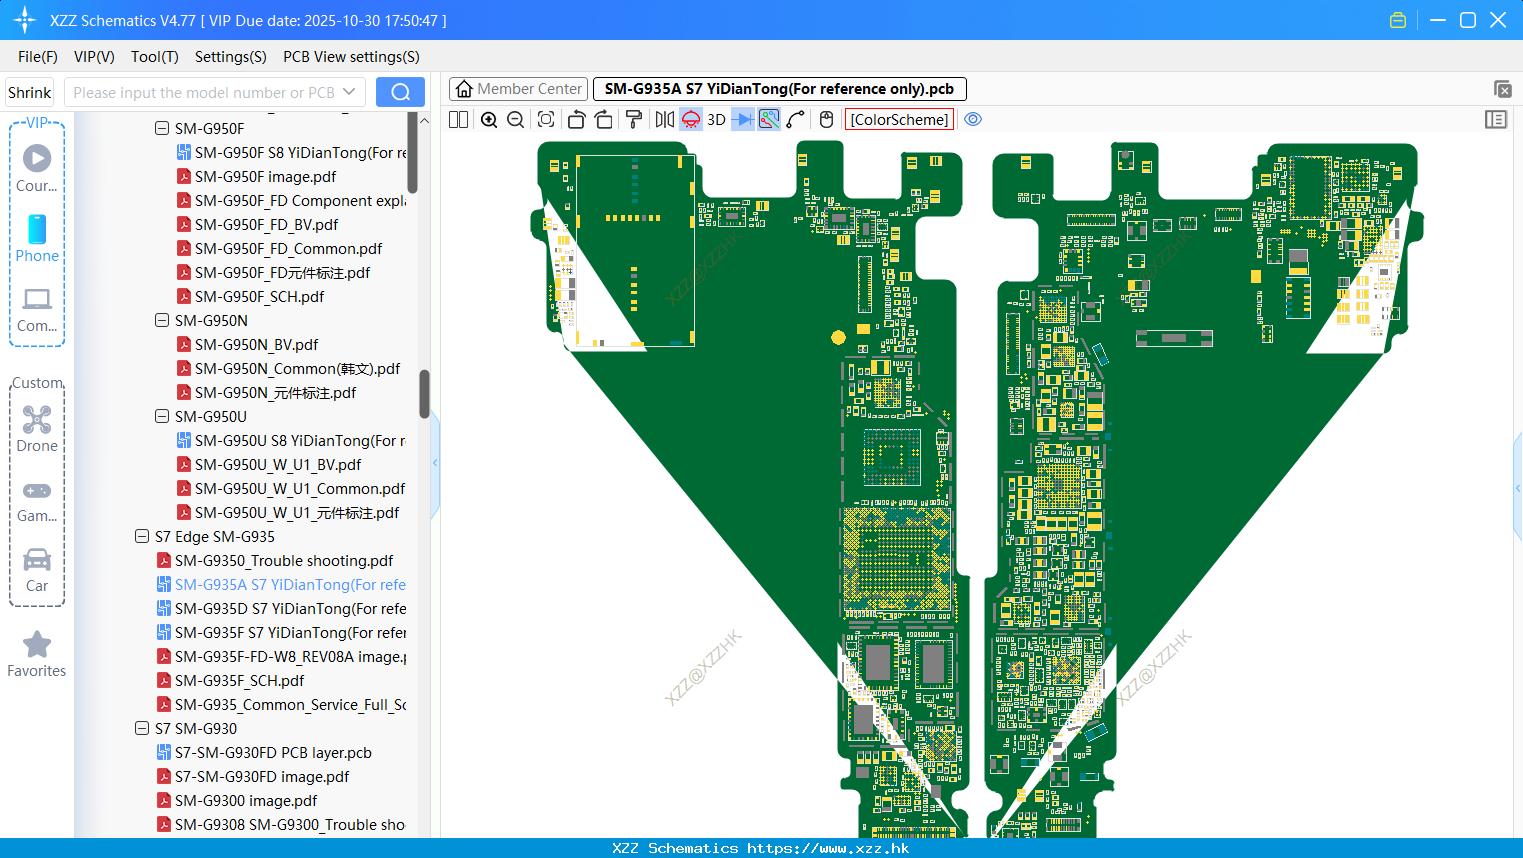The height and width of the screenshot is (858, 1523).
Task: Open SM-G935D S7 YiDianTong file
Action: pyautogui.click(x=290, y=608)
